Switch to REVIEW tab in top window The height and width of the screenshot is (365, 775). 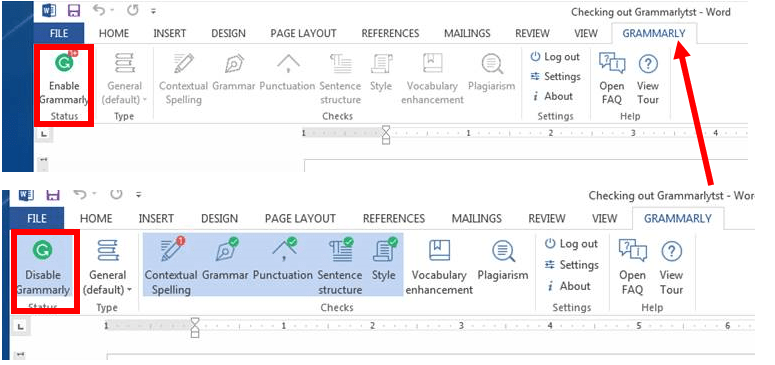[x=532, y=33]
